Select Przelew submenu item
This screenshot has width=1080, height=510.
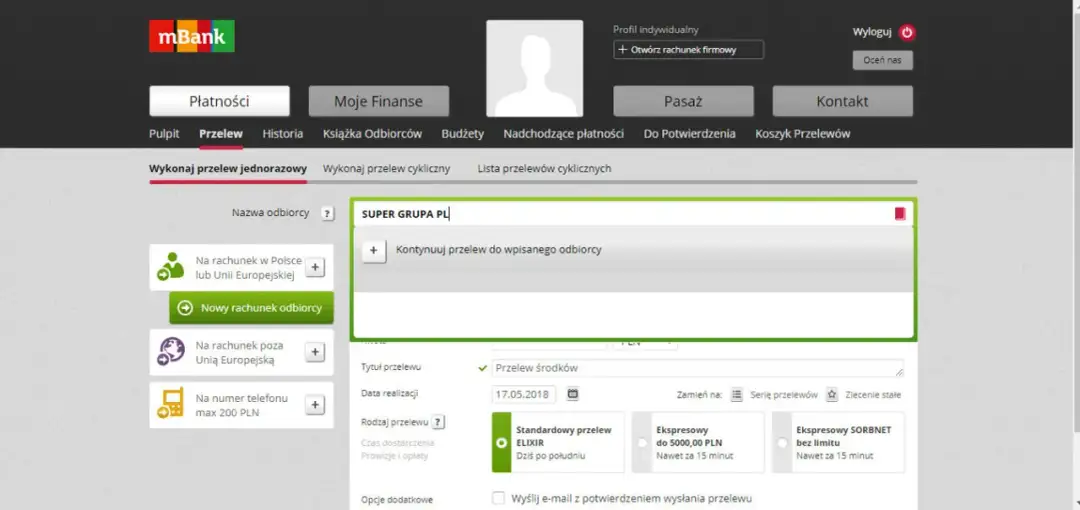tap(221, 134)
